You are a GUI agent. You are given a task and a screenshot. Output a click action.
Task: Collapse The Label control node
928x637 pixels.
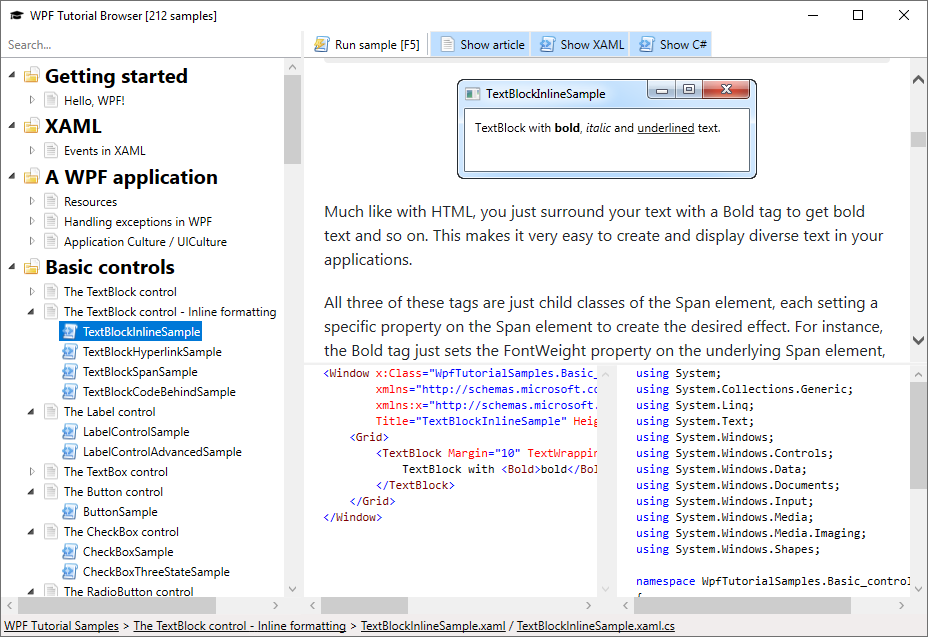click(x=30, y=411)
